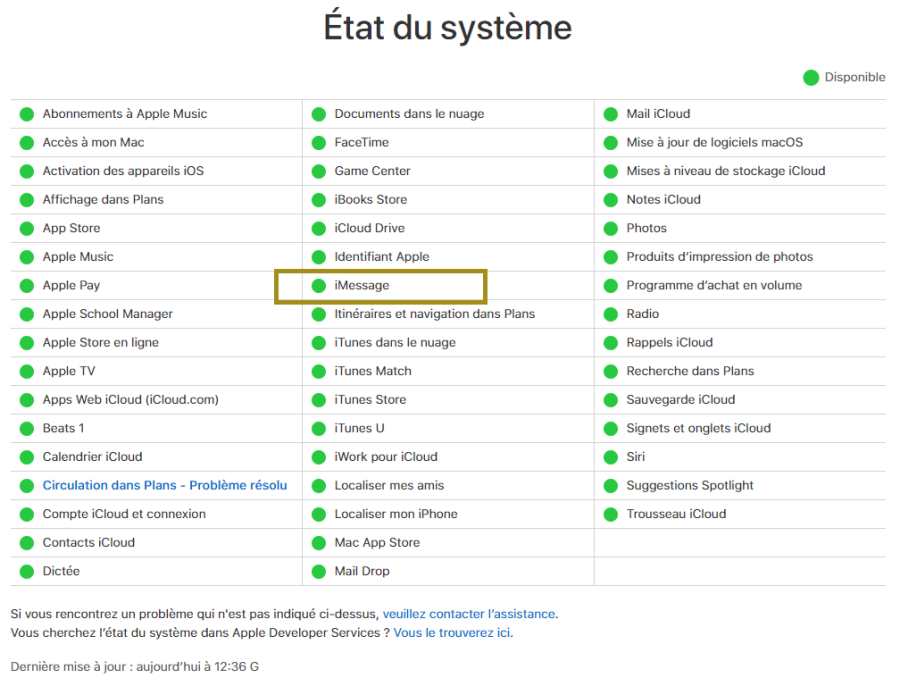
Task: Click the Programme d'achat en volume label
Action: point(714,285)
